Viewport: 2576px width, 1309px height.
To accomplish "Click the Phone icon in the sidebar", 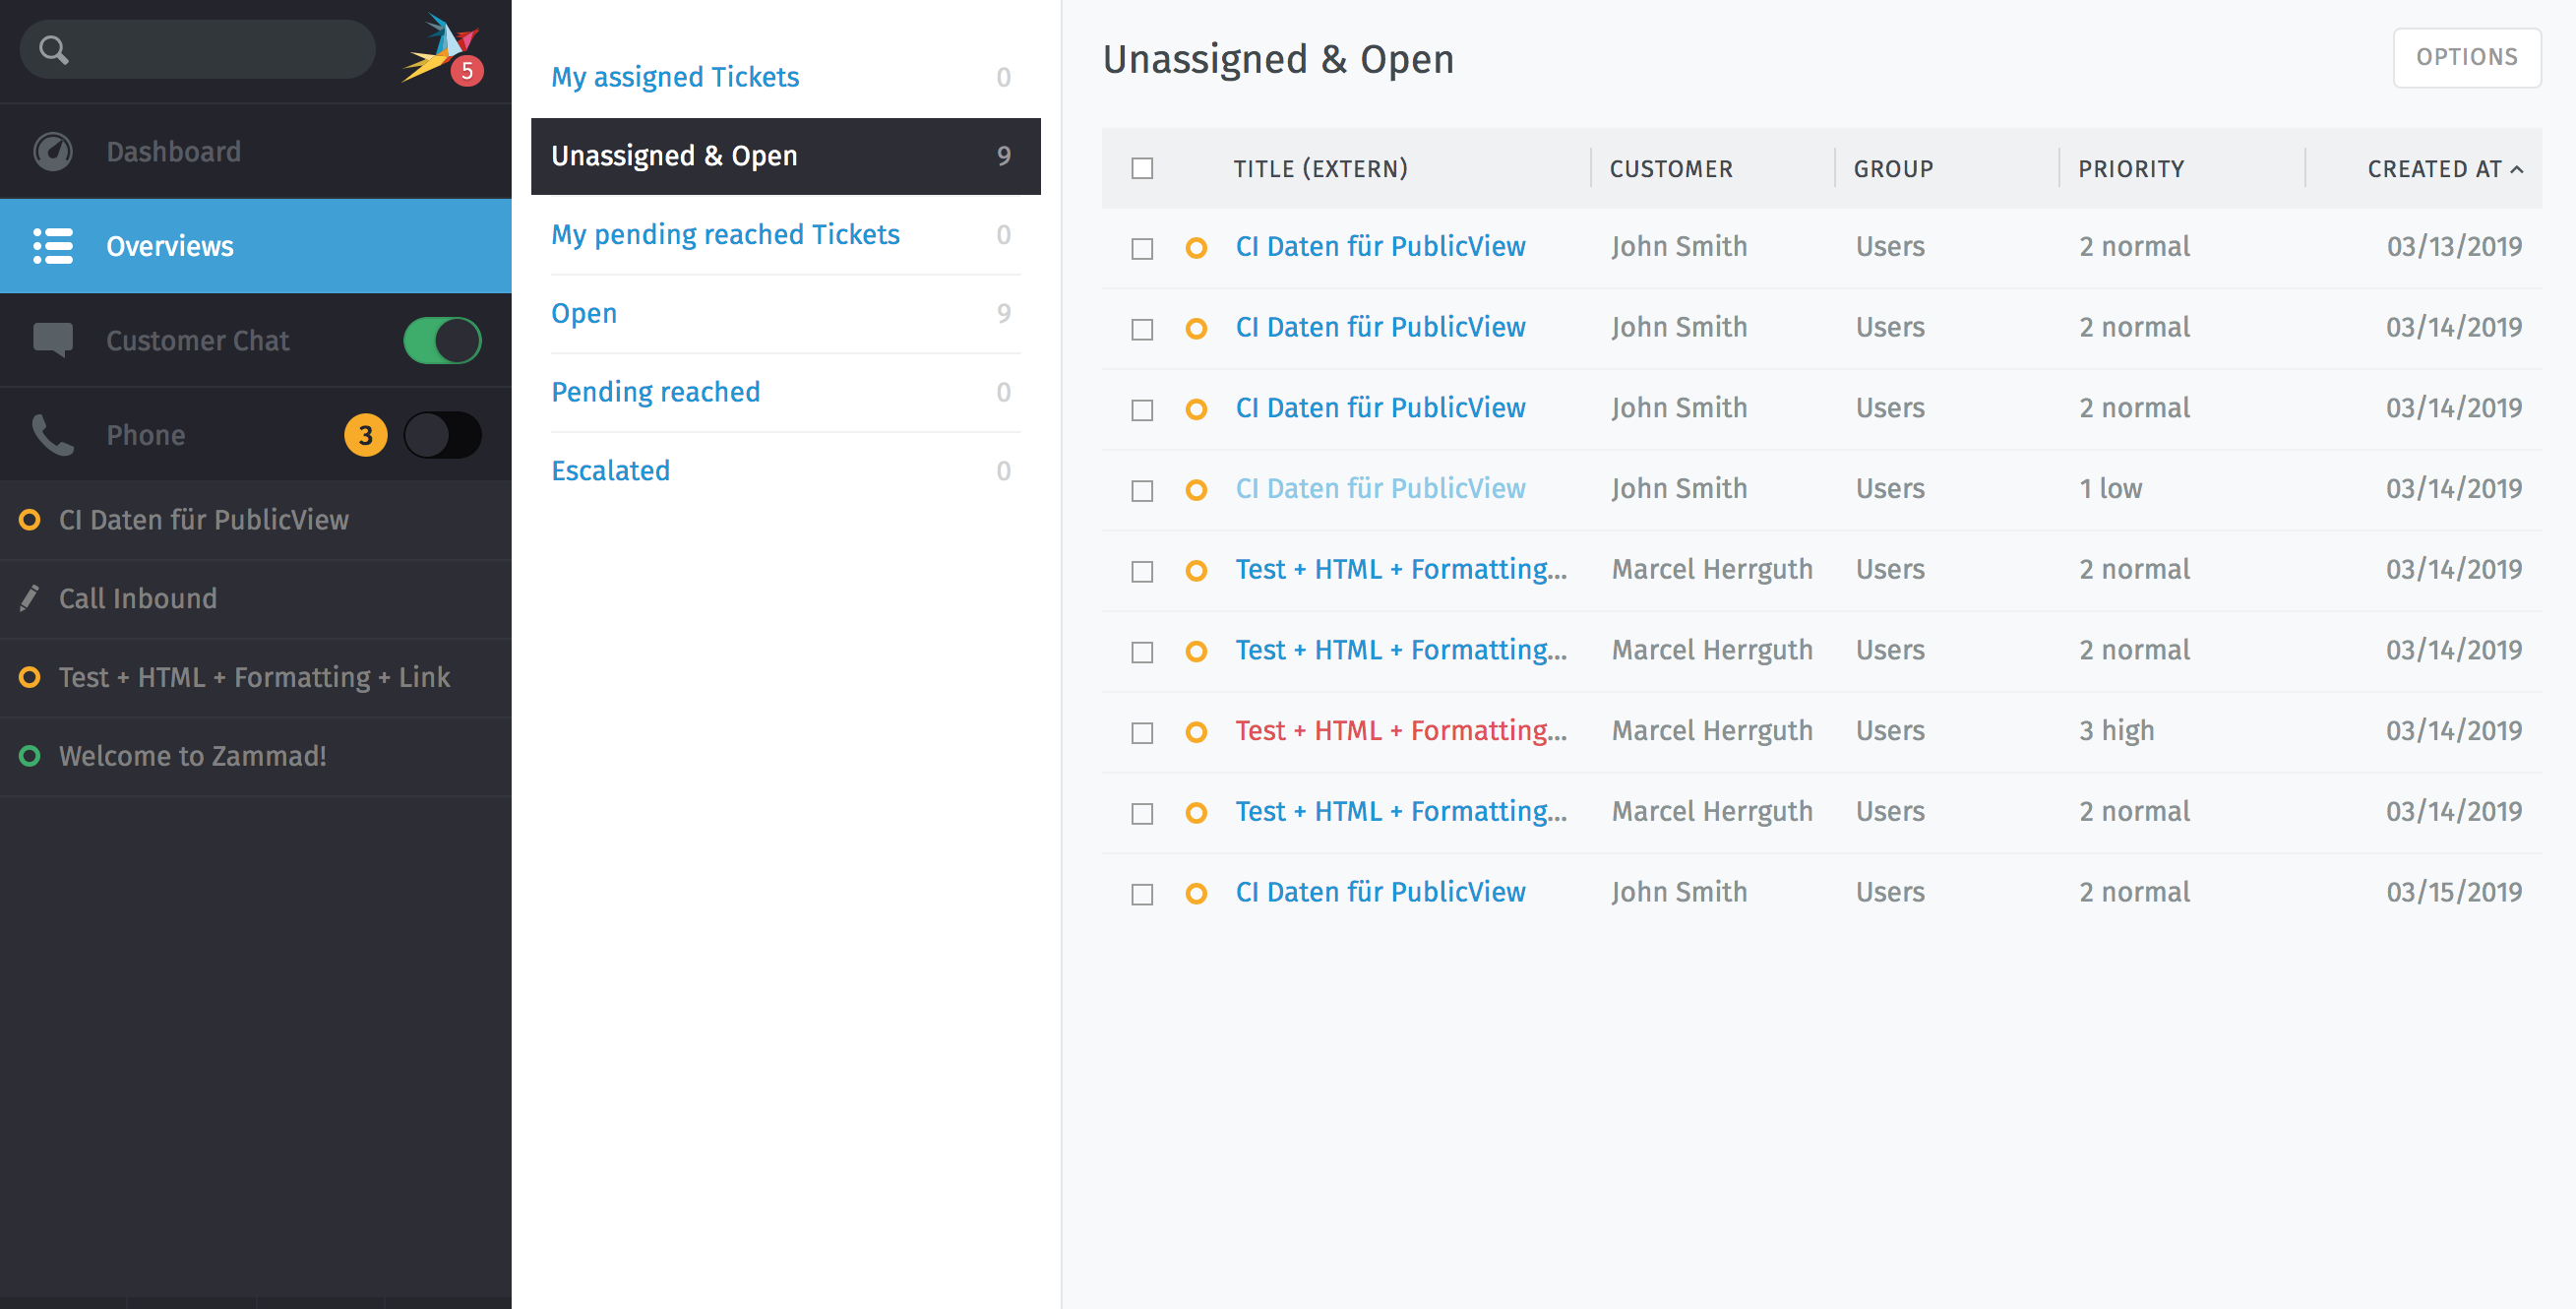I will click(x=52, y=434).
